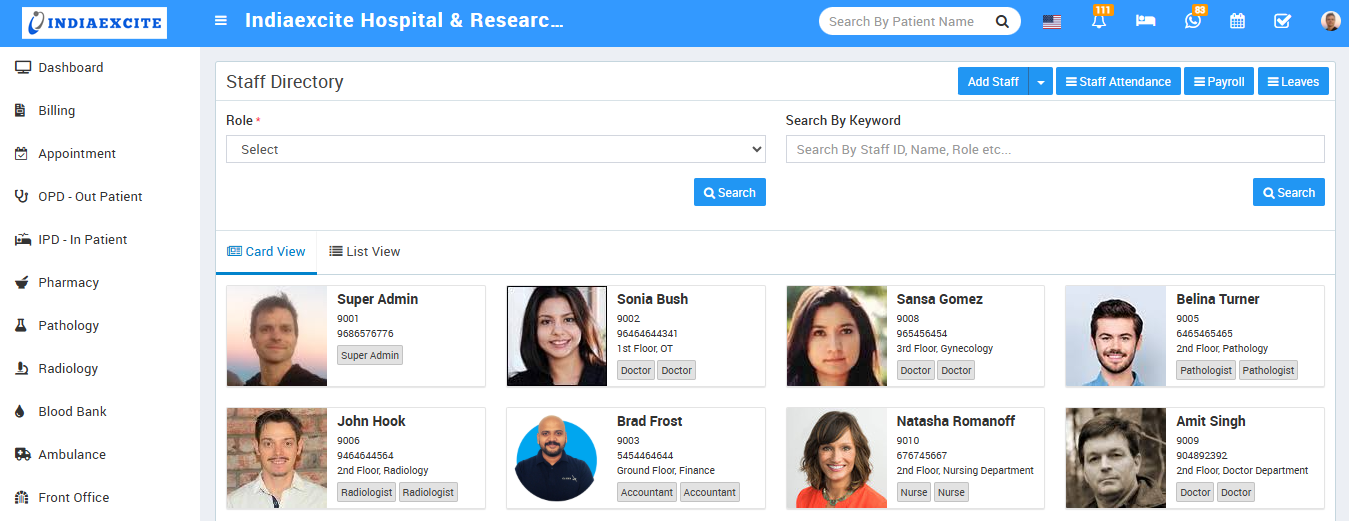Expand the Add Staff dropdown arrow

coord(1041,82)
